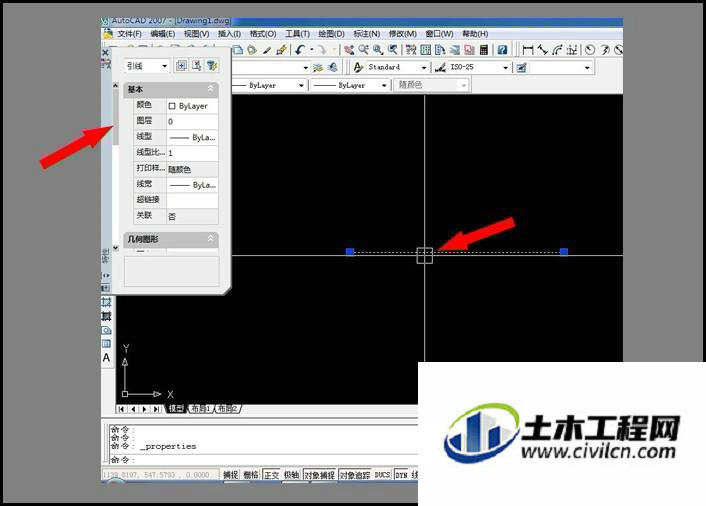Click the Toggle PICKADD value icon in Properties
The width and height of the screenshot is (706, 506).
181,66
